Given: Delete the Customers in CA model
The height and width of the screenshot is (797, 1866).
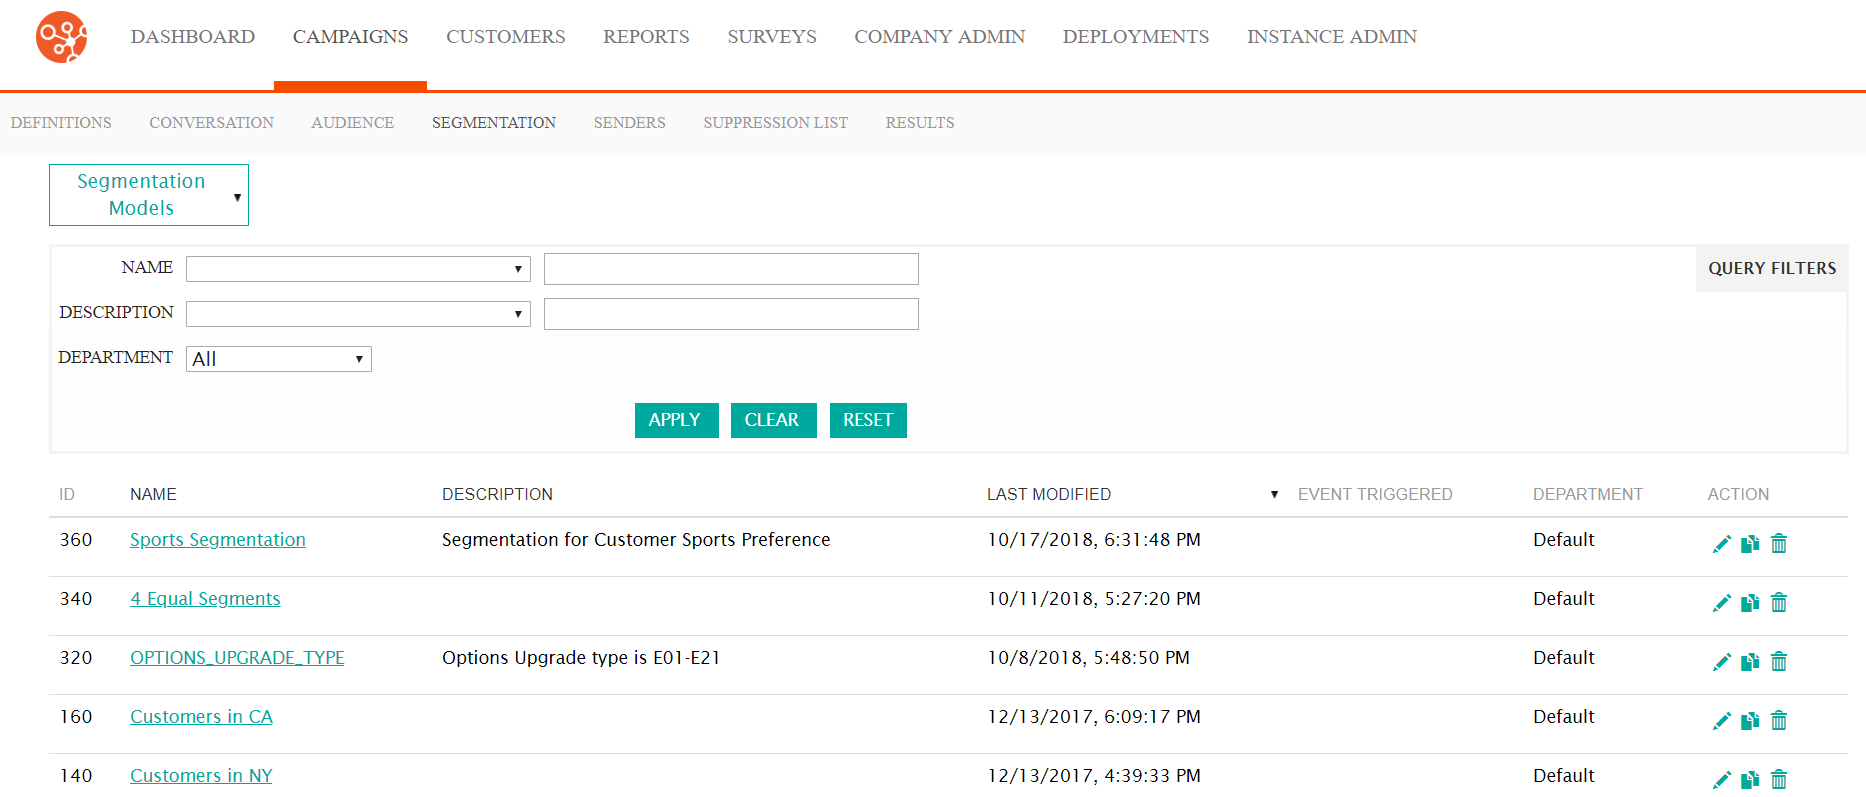Looking at the screenshot, I should (x=1779, y=721).
